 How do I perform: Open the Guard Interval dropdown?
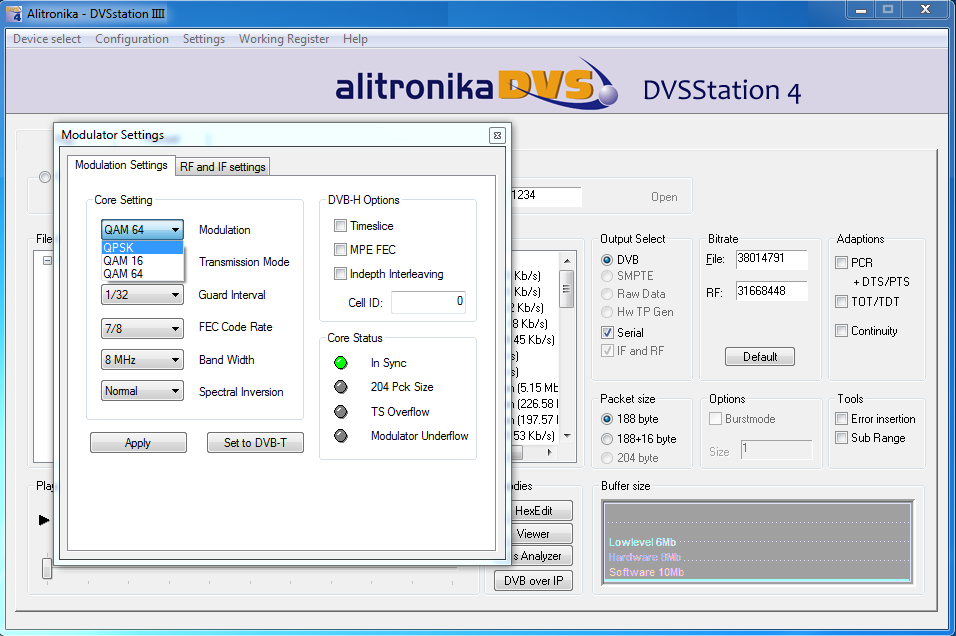[x=142, y=295]
